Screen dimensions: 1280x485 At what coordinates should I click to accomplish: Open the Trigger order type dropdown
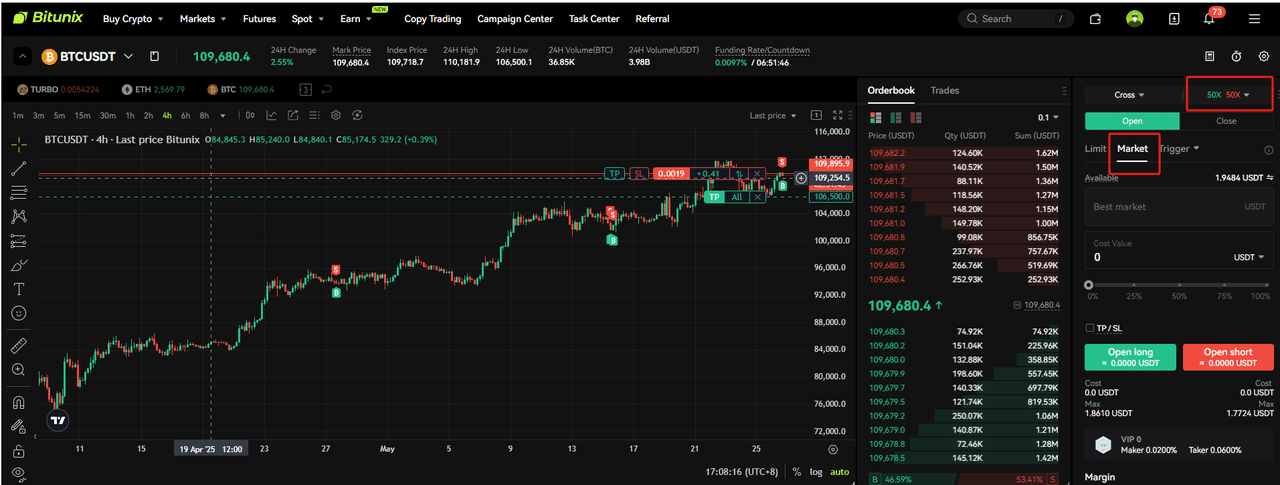coord(1180,149)
